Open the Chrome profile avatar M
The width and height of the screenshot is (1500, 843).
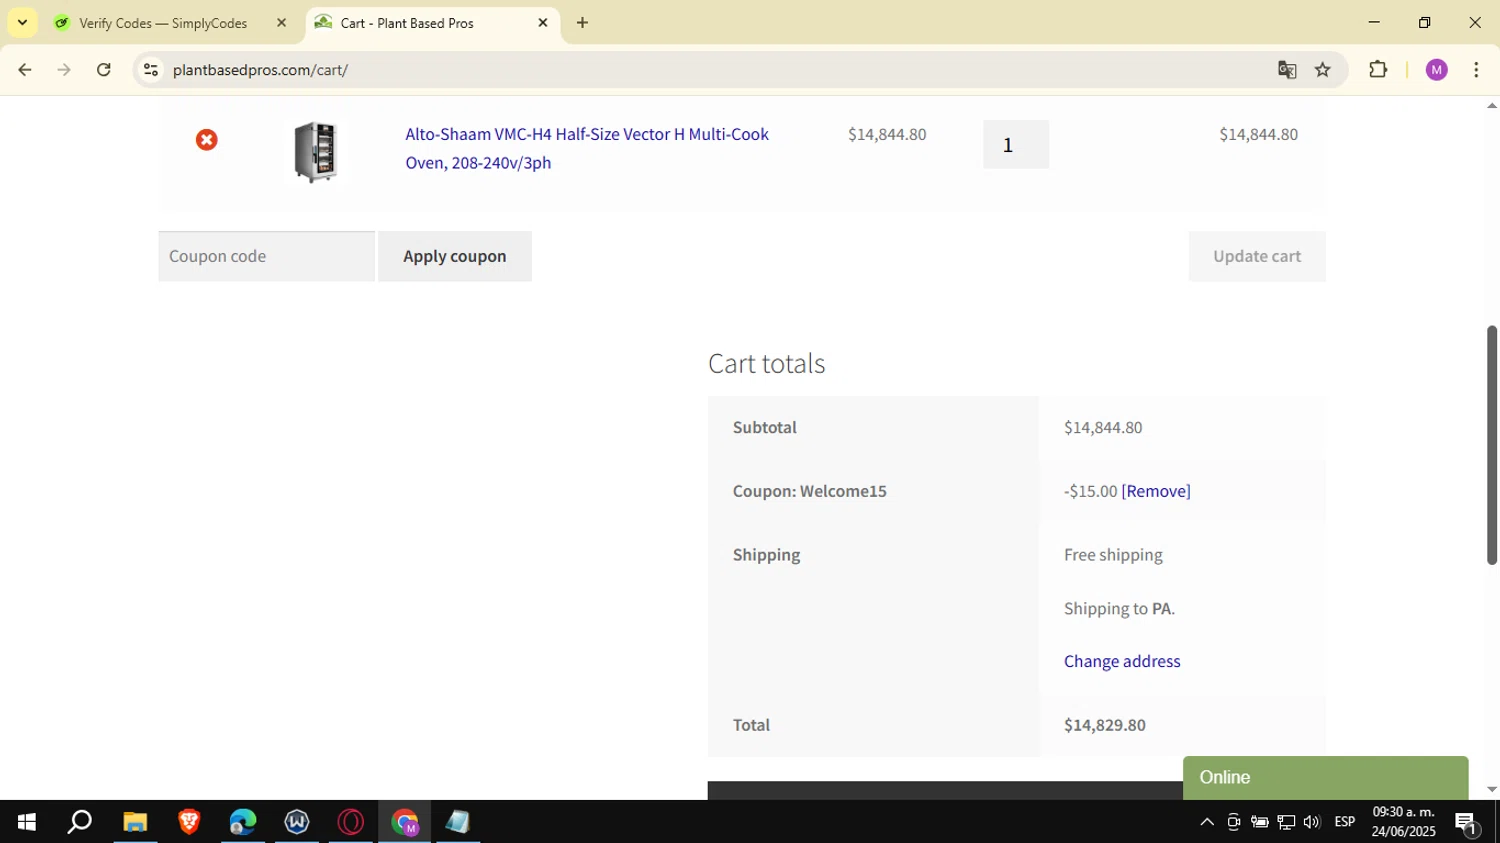click(1437, 70)
